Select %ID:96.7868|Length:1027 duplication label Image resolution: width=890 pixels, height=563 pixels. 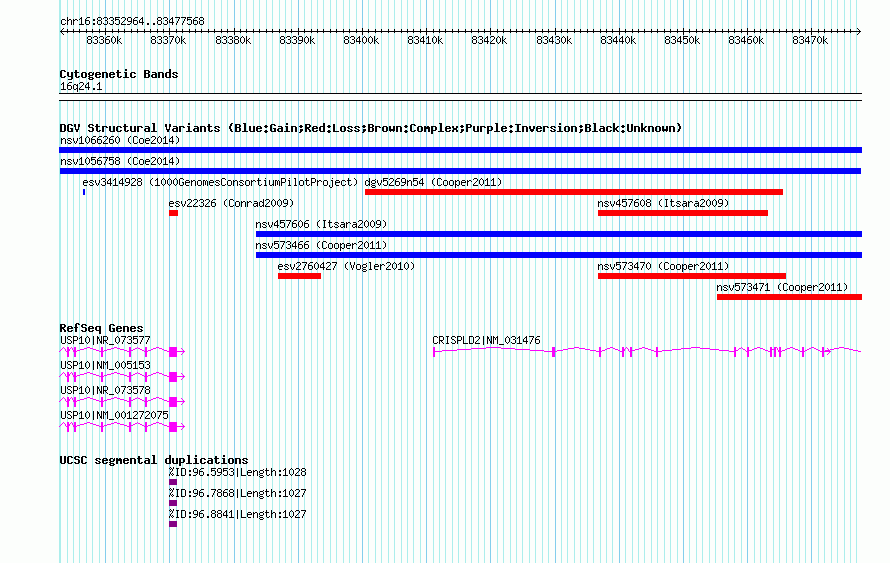(237, 493)
